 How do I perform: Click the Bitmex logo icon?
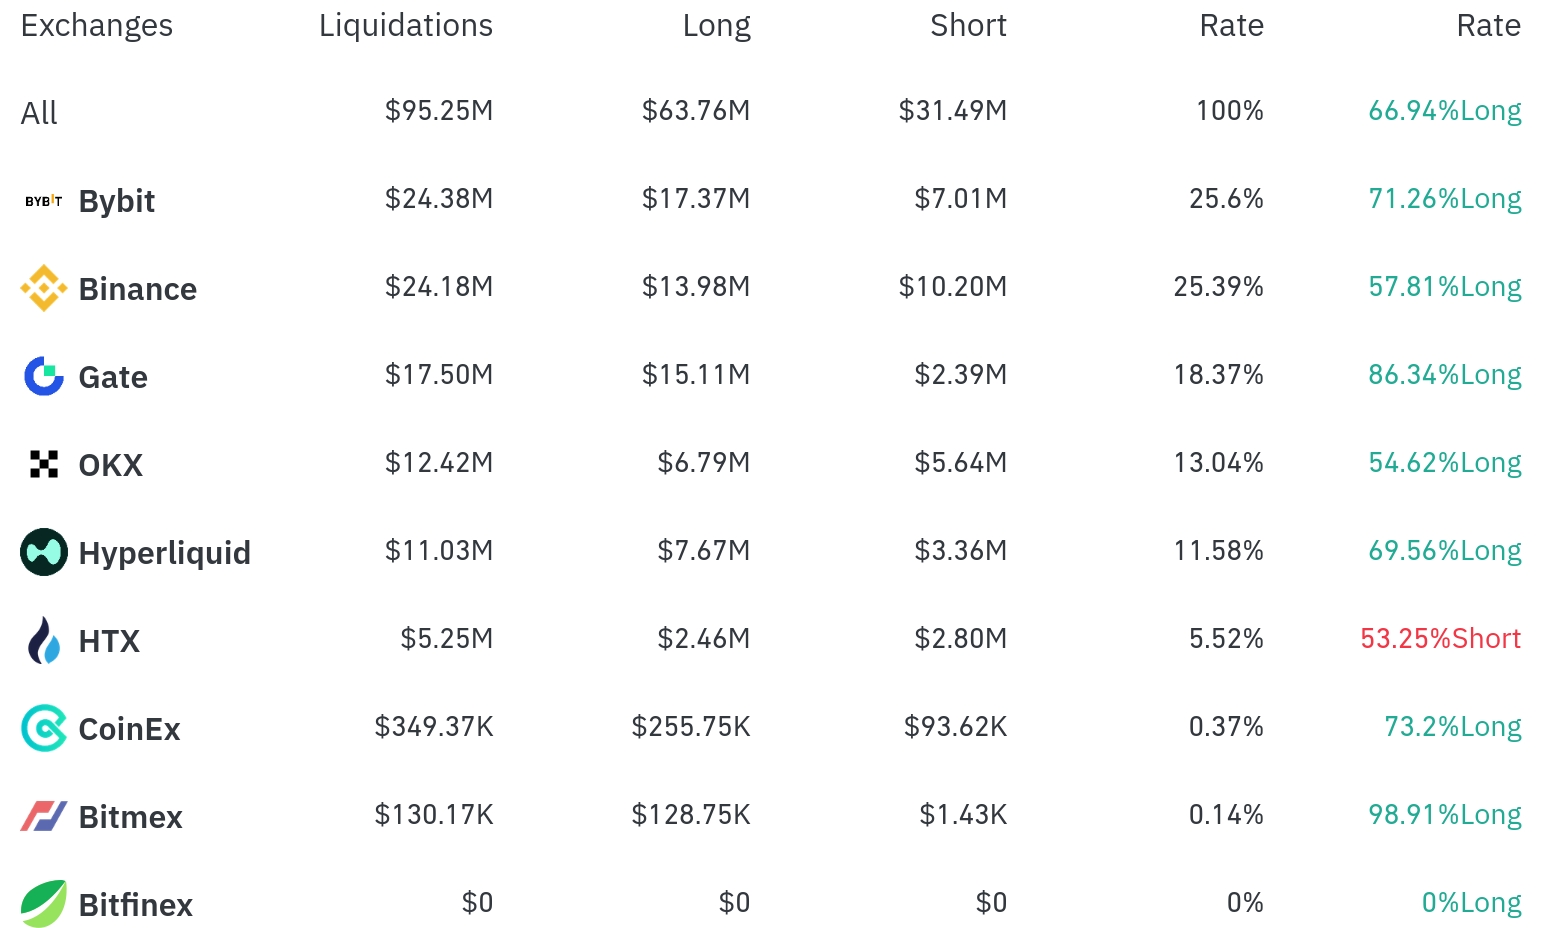(x=43, y=817)
